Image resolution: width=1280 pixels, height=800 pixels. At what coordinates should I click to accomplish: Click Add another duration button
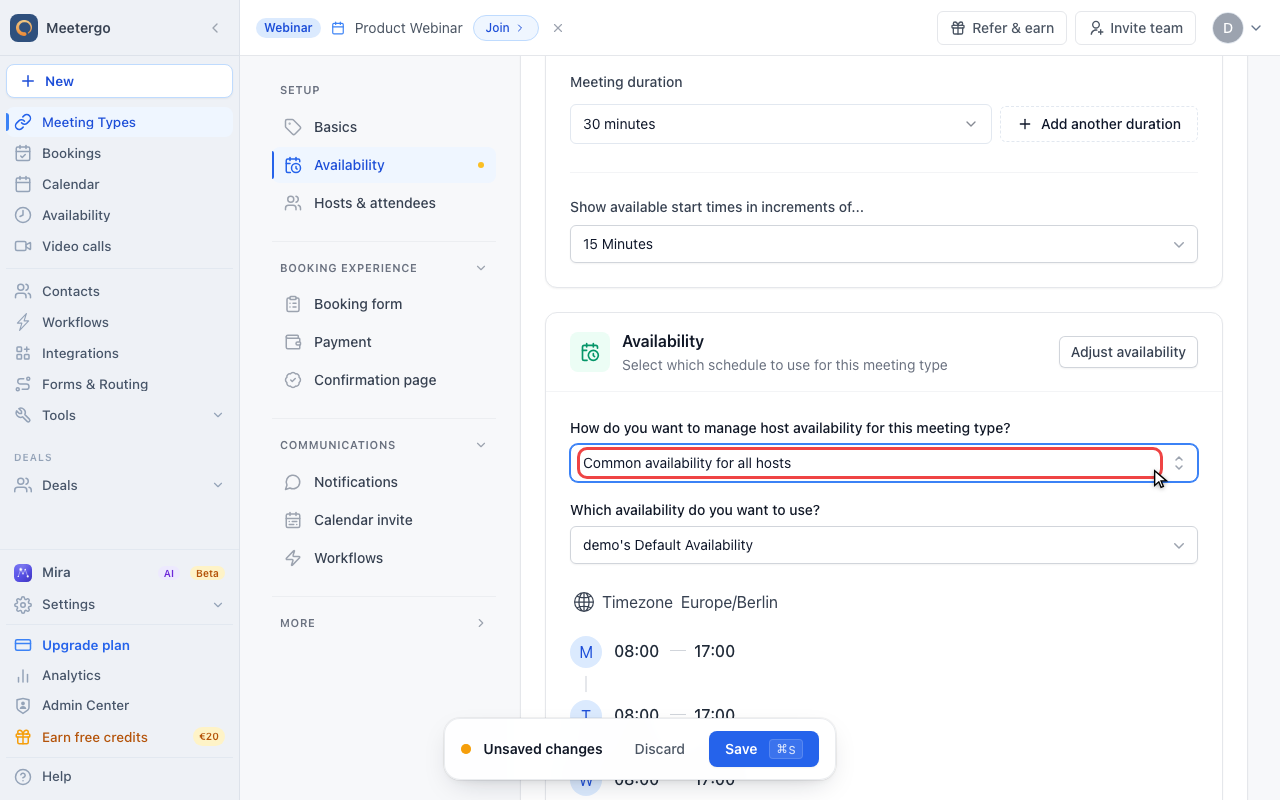tap(1099, 124)
